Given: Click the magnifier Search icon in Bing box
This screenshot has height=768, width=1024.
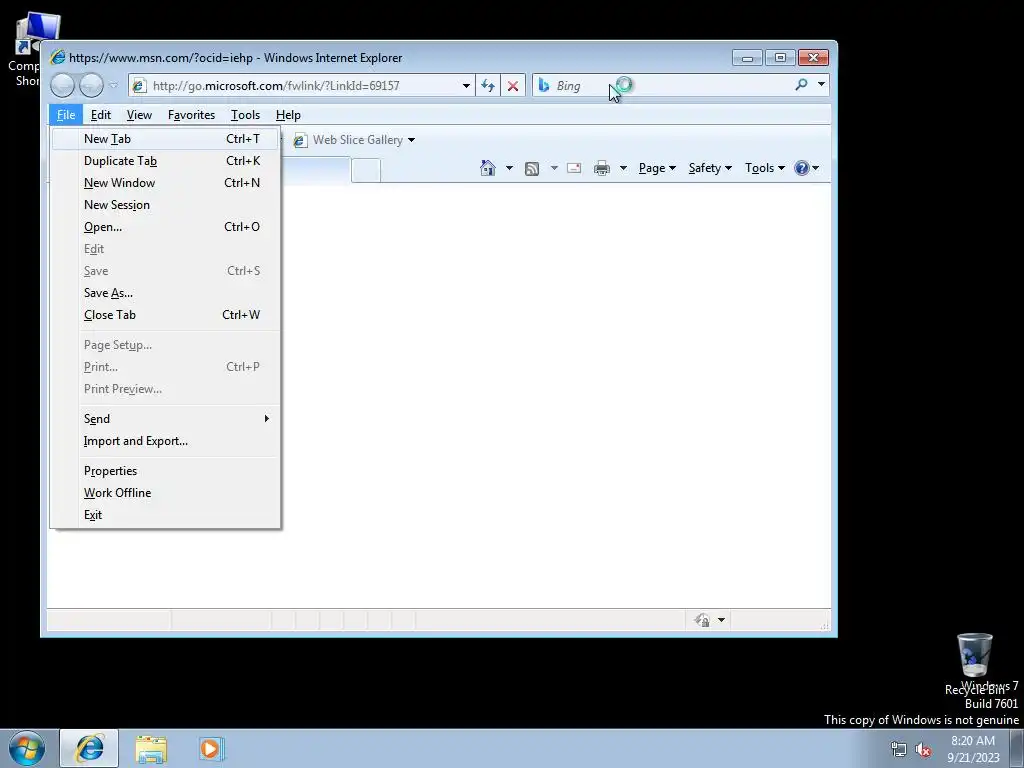Looking at the screenshot, I should [x=801, y=84].
